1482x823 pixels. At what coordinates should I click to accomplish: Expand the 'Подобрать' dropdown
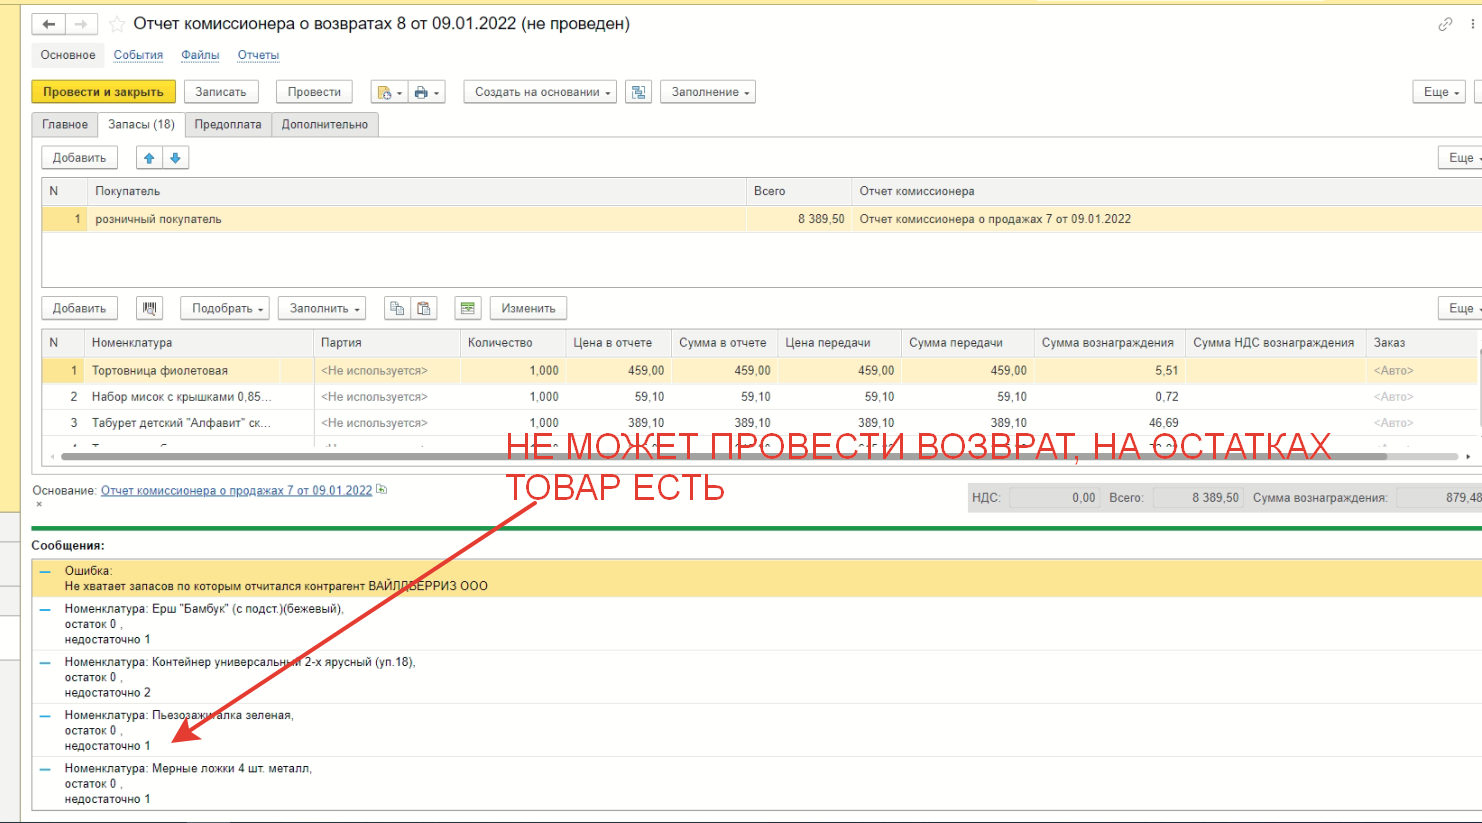click(227, 308)
